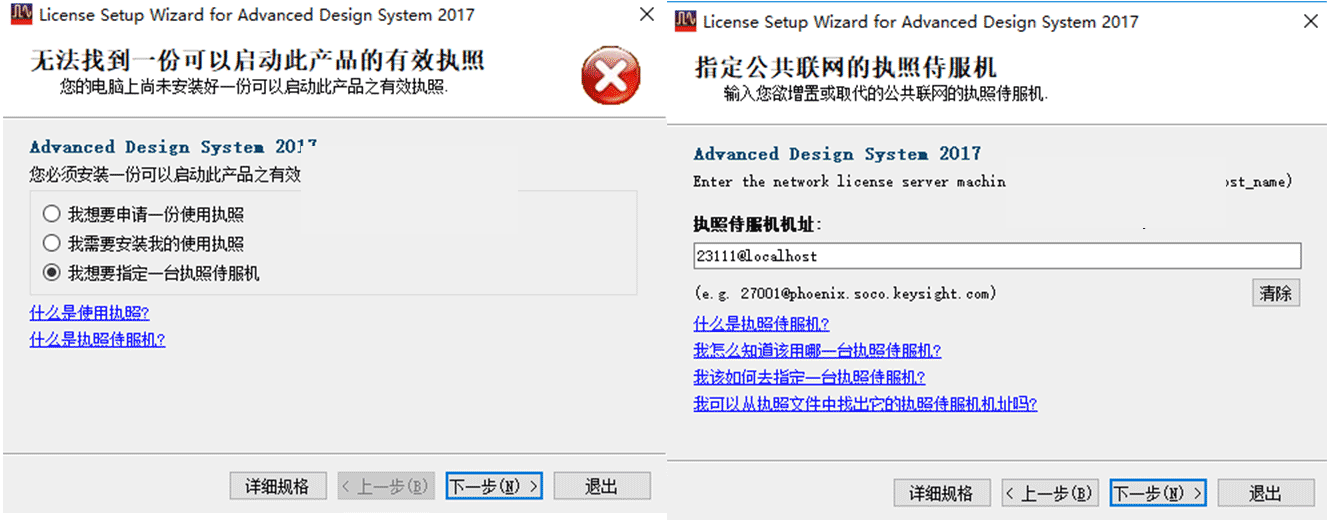Viewport: 1327px width, 520px height.
Task: Click 详细规格 in the left wizard
Action: coord(278,487)
